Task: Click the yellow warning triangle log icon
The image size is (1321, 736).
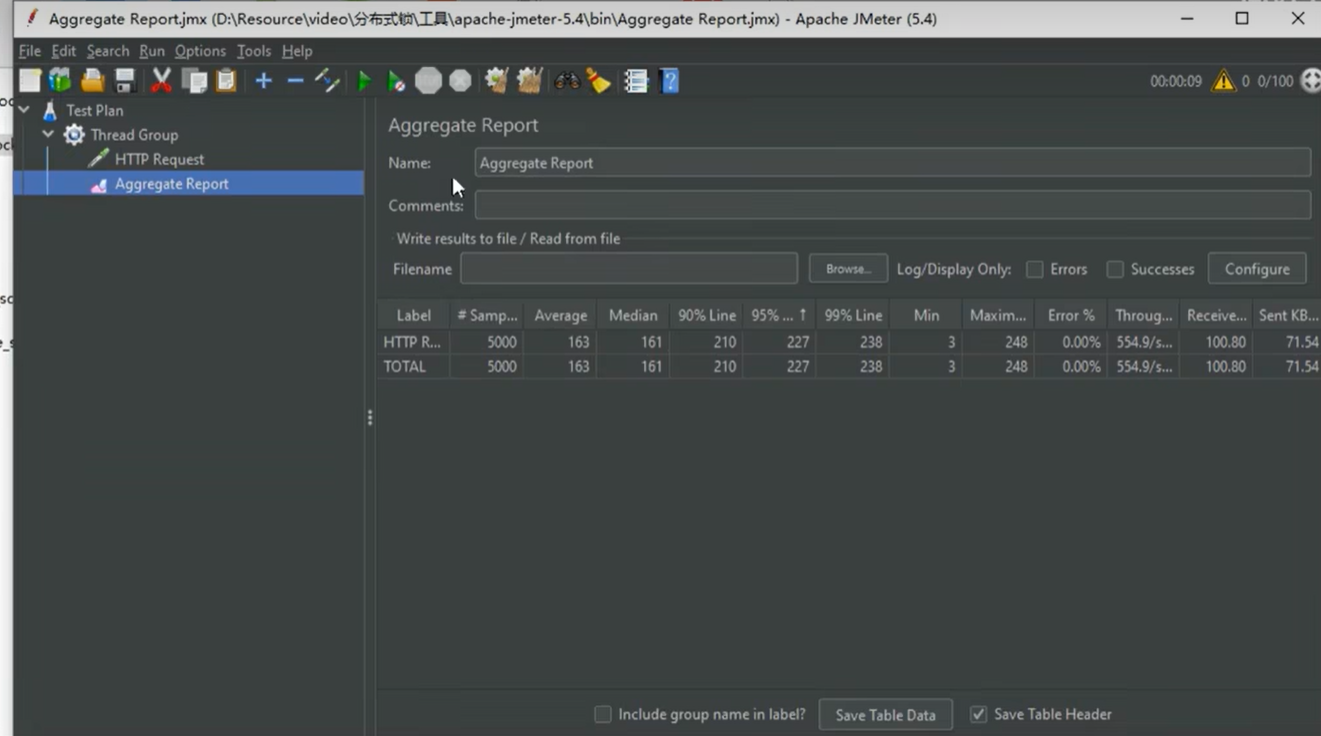Action: point(1223,81)
